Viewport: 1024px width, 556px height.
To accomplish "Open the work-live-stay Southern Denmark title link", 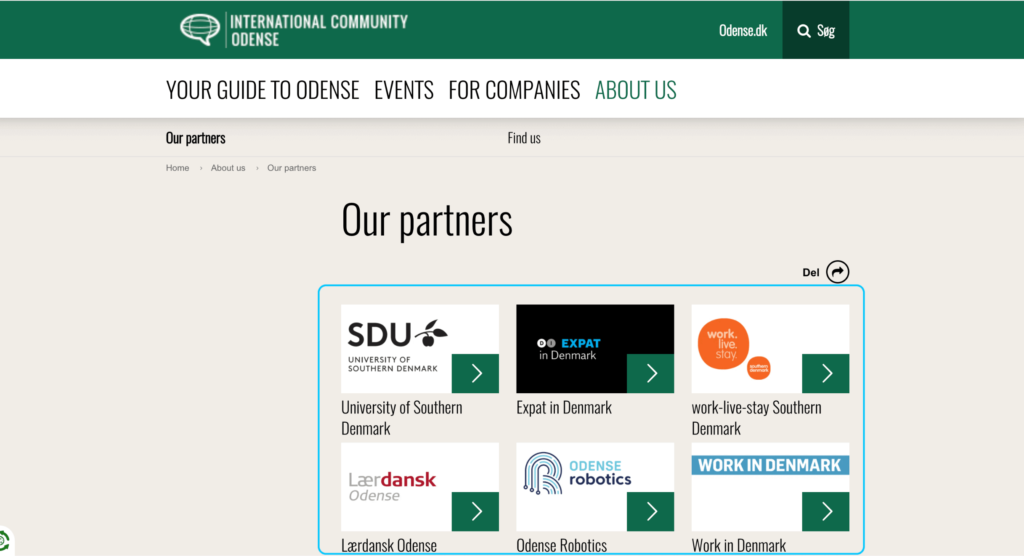I will coord(756,417).
